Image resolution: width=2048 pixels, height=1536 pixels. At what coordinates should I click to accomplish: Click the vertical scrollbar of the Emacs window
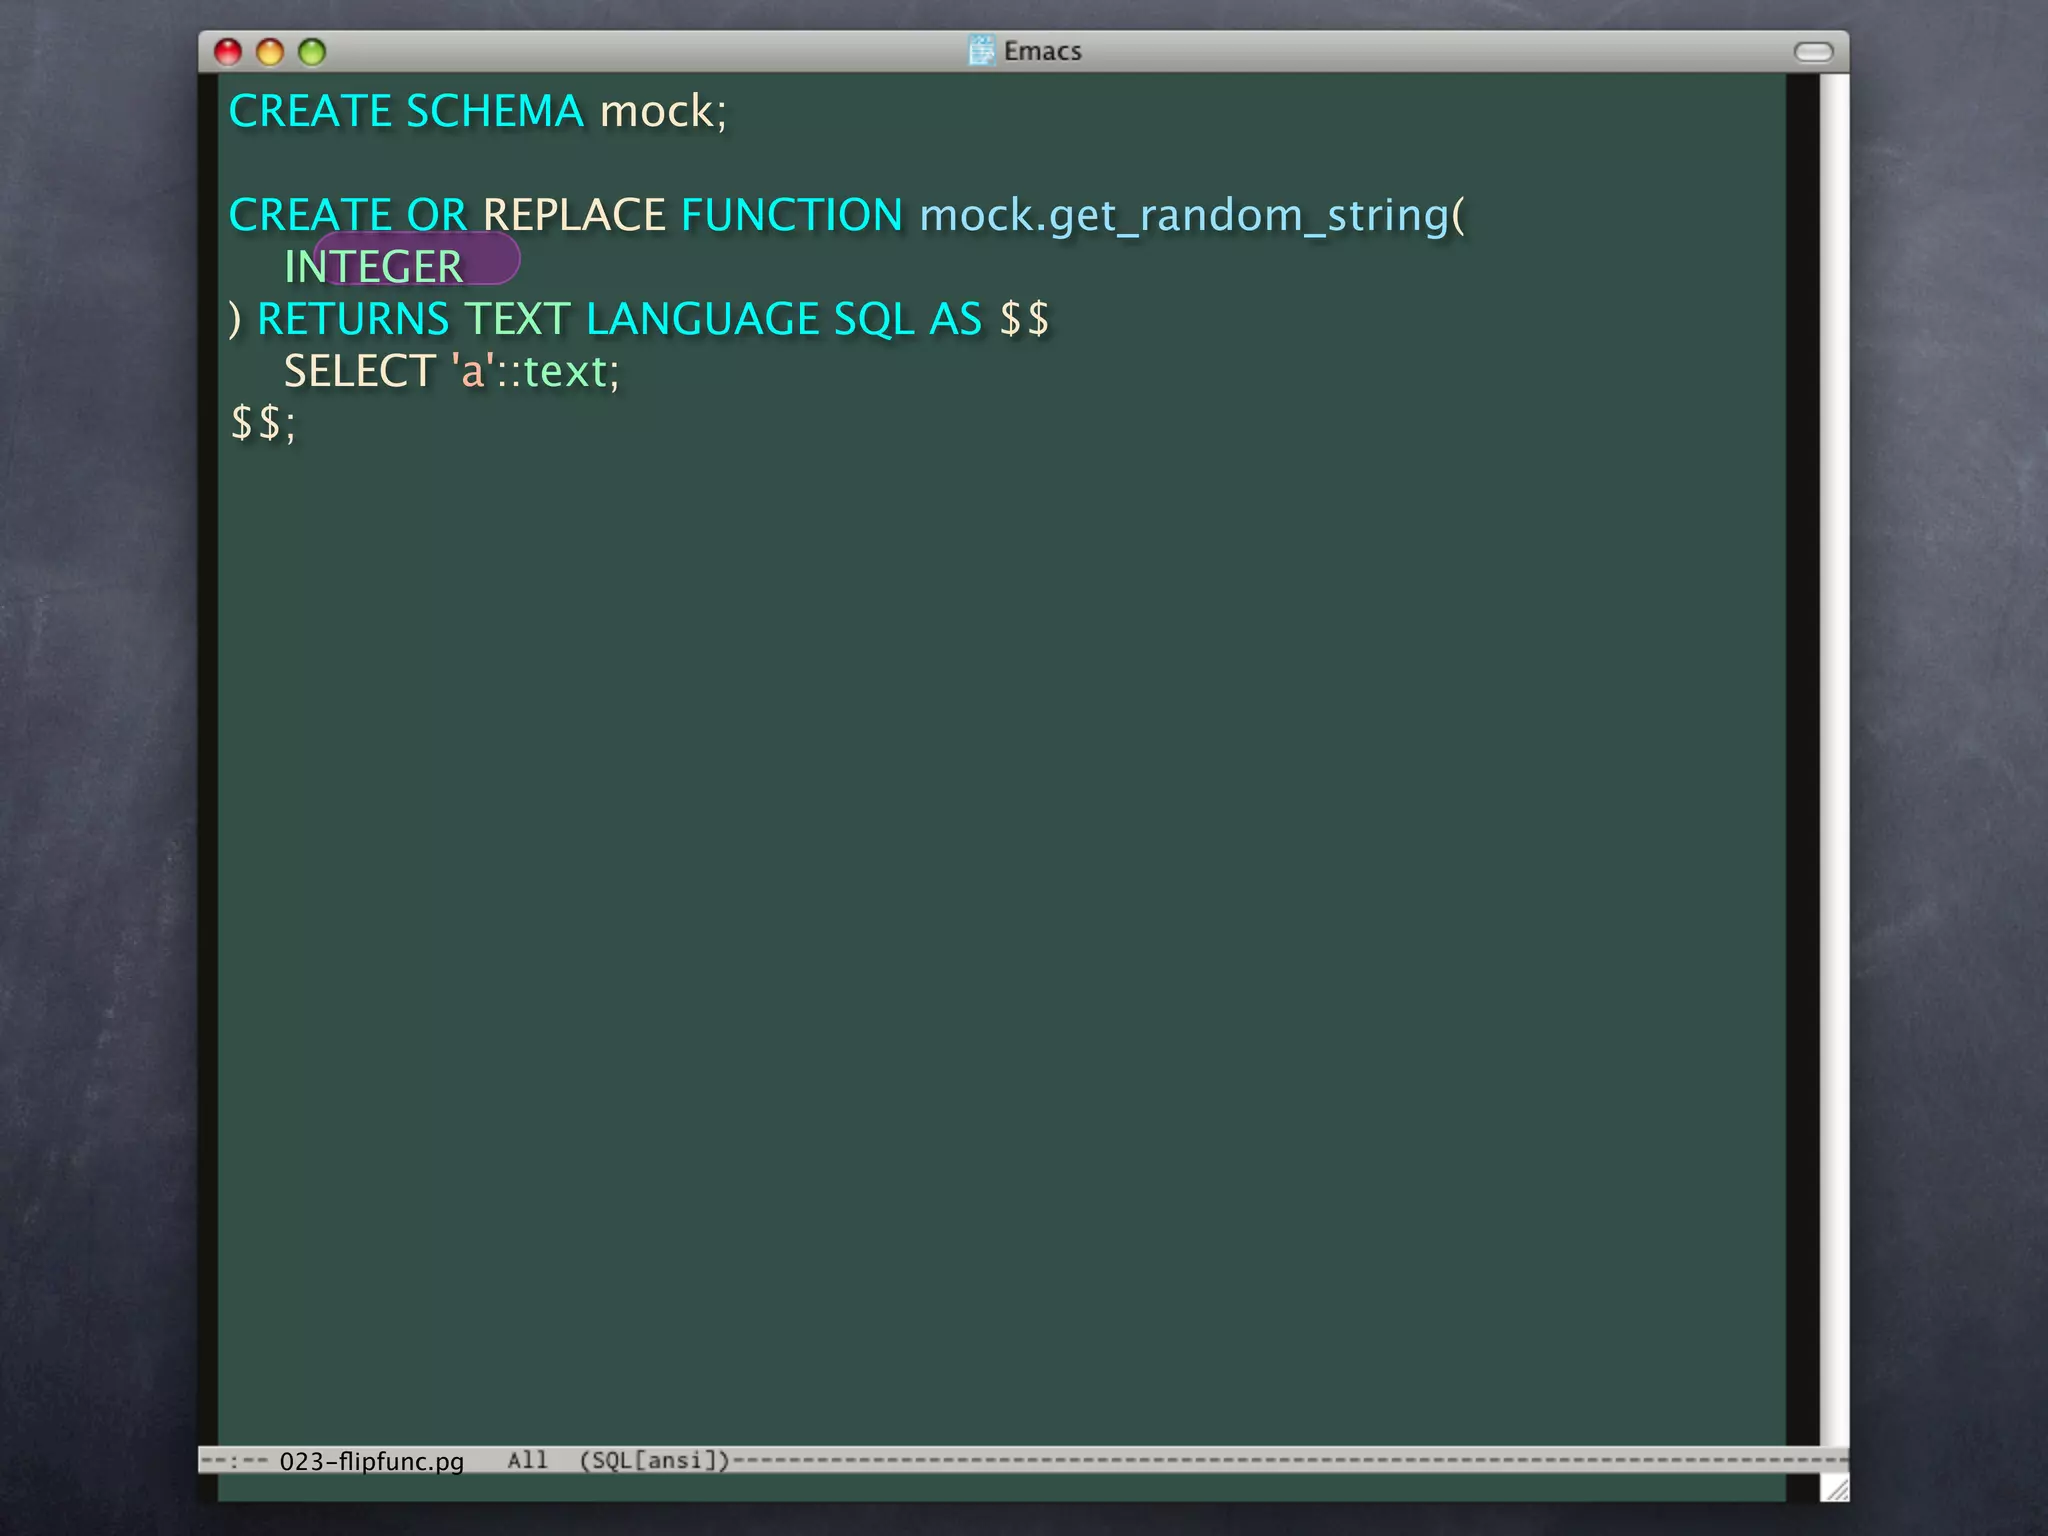tap(1834, 760)
